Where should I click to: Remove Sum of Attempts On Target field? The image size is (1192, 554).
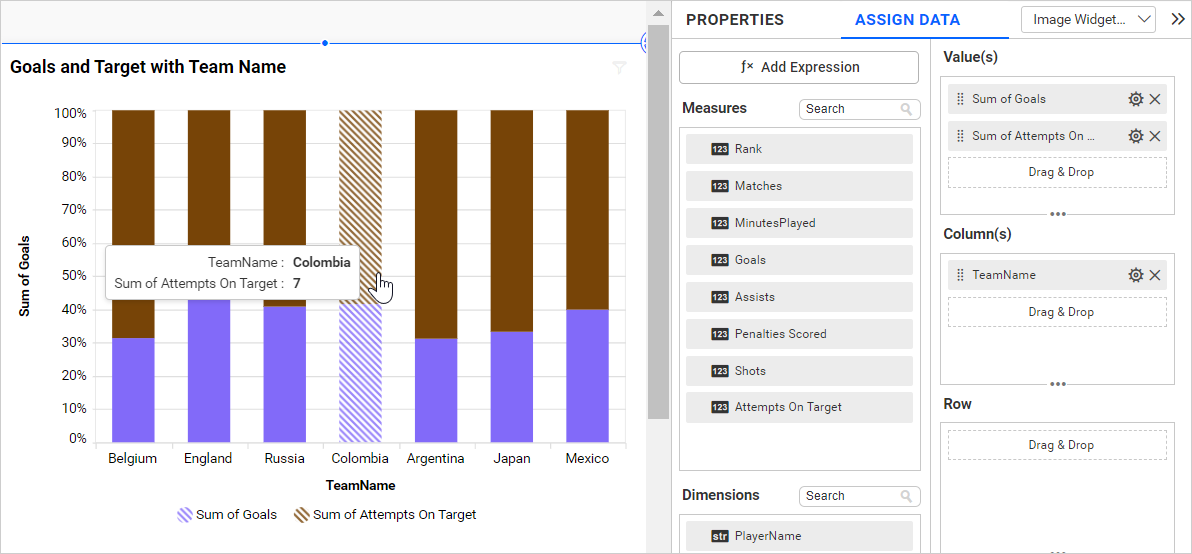(x=1155, y=136)
